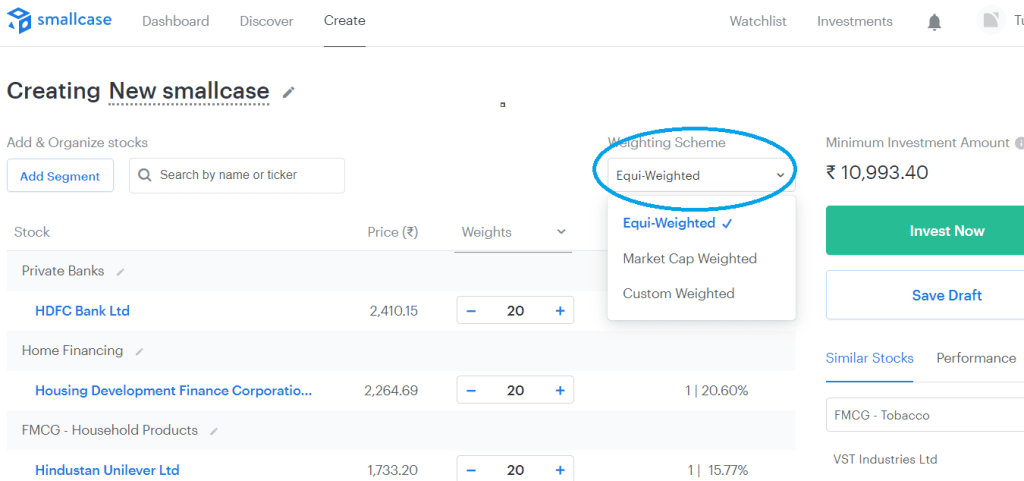Image resolution: width=1024 pixels, height=481 pixels.
Task: Decrease Hindustan Unilever Ltd weight with minus
Action: pyautogui.click(x=471, y=470)
